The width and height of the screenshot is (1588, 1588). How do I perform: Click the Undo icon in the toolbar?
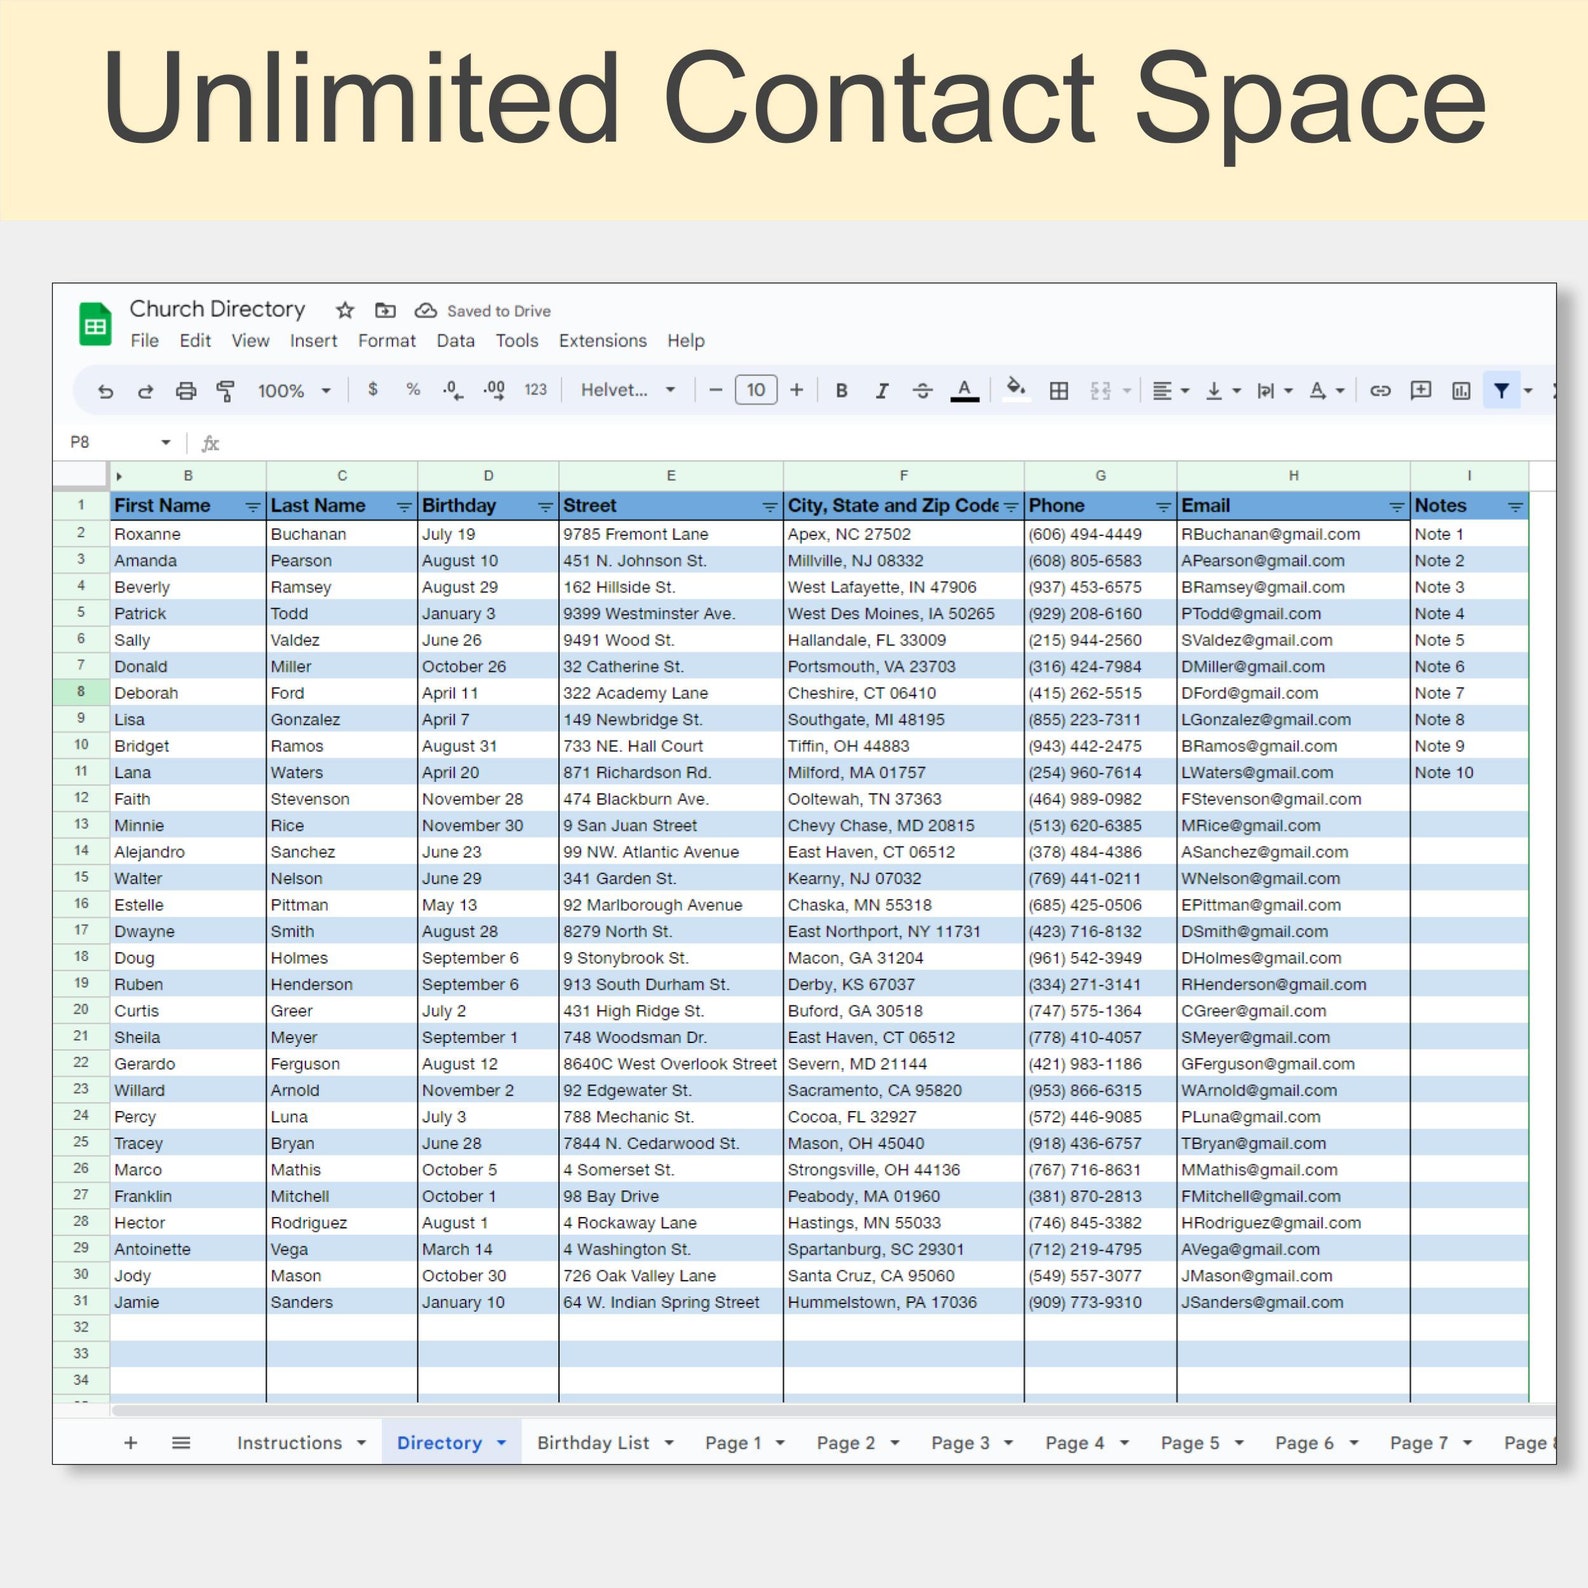[105, 391]
